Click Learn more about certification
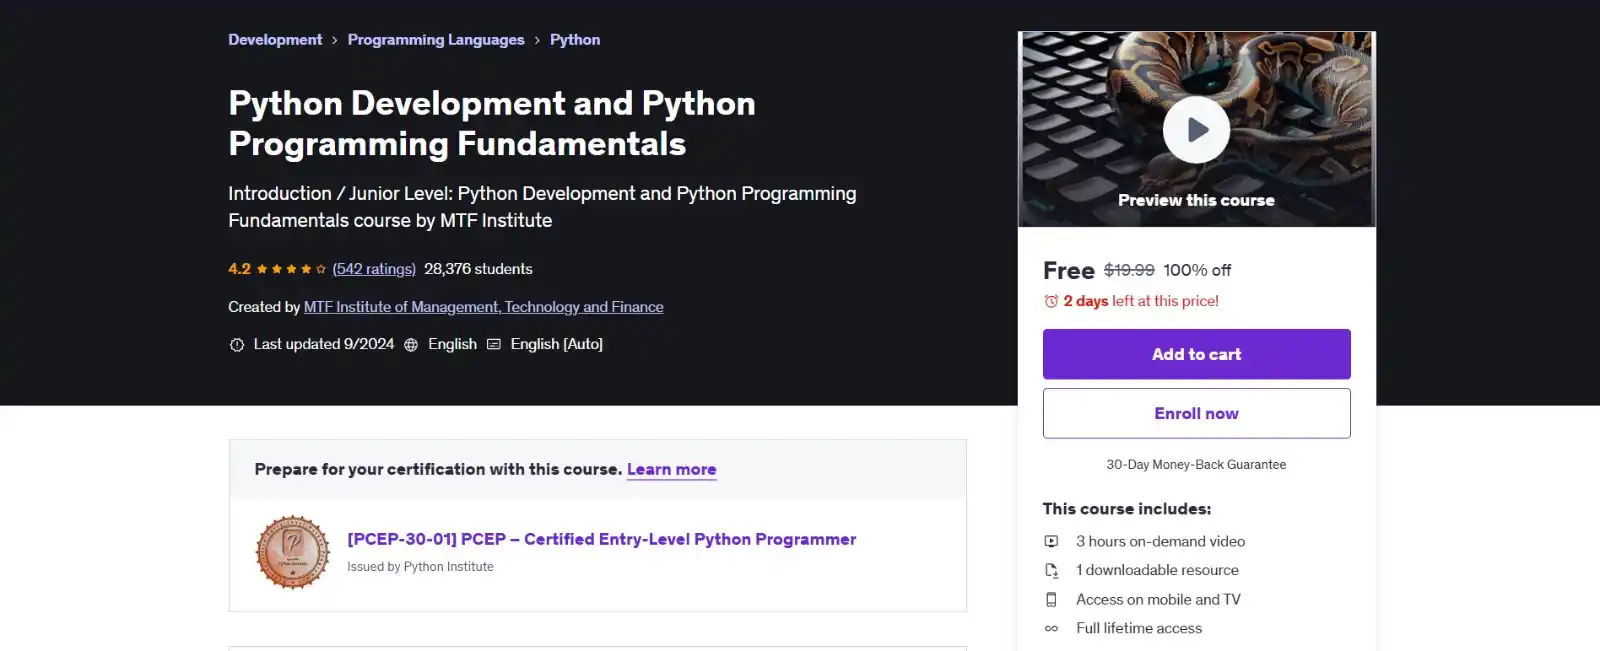1600x651 pixels. click(x=671, y=469)
